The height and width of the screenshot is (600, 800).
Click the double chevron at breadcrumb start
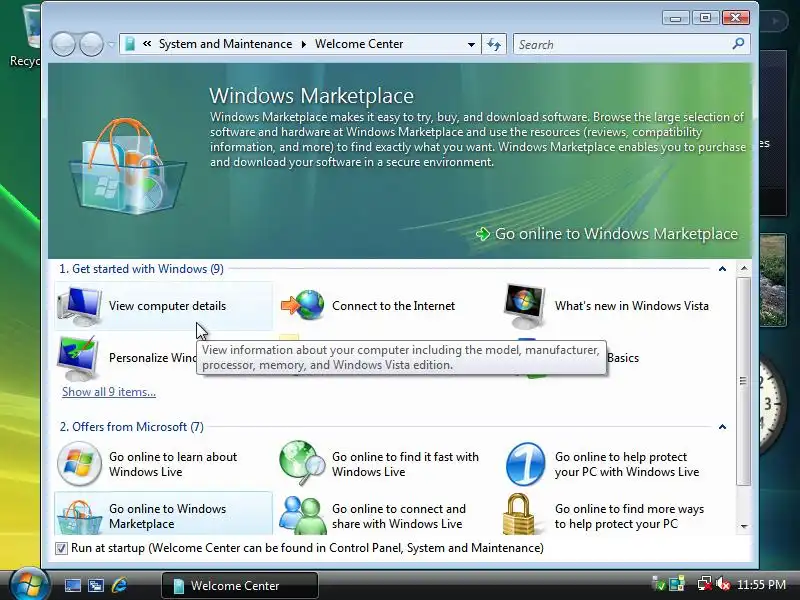click(x=147, y=44)
